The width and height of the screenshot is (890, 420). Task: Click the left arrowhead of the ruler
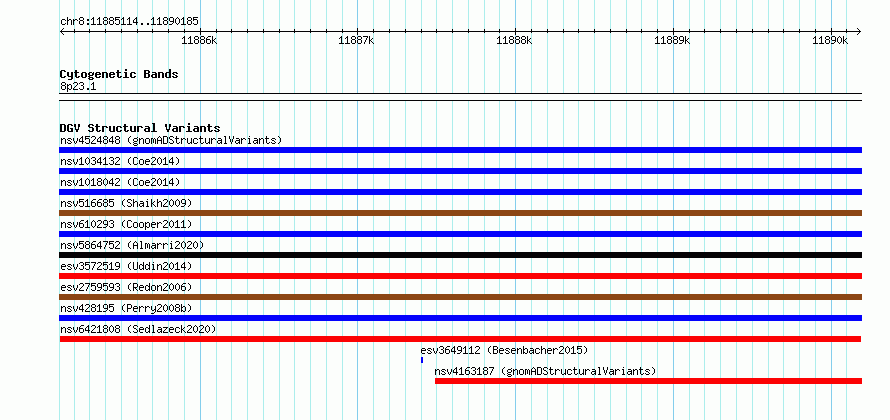click(x=62, y=31)
